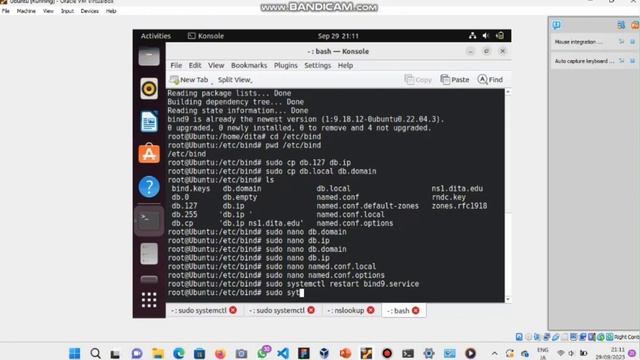Open the Settings menu in Konsole
640x360 pixels.
[318, 65]
